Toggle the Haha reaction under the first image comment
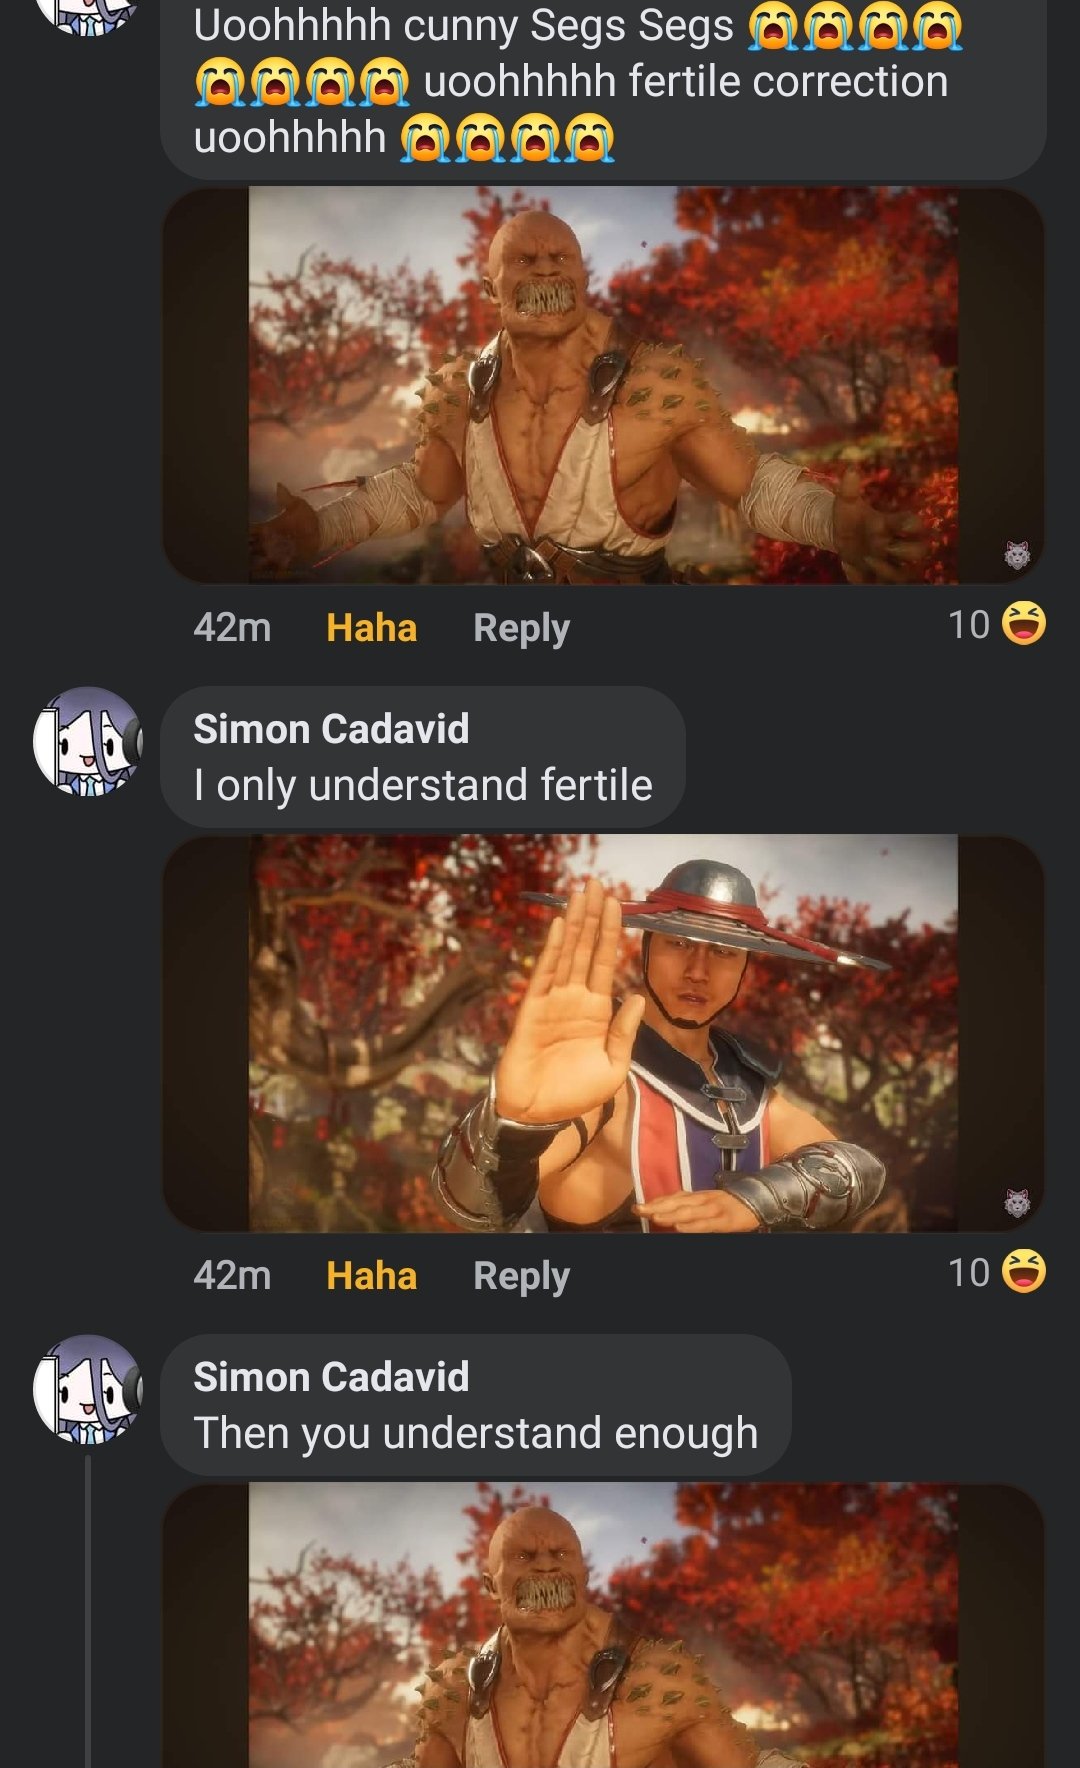1080x1768 pixels. 371,628
